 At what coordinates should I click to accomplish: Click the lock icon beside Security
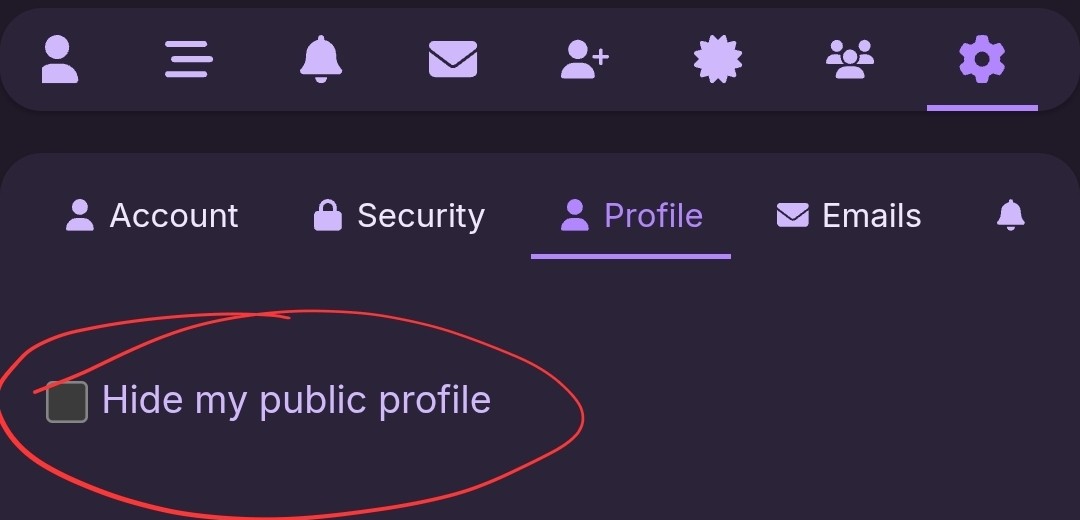coord(328,215)
